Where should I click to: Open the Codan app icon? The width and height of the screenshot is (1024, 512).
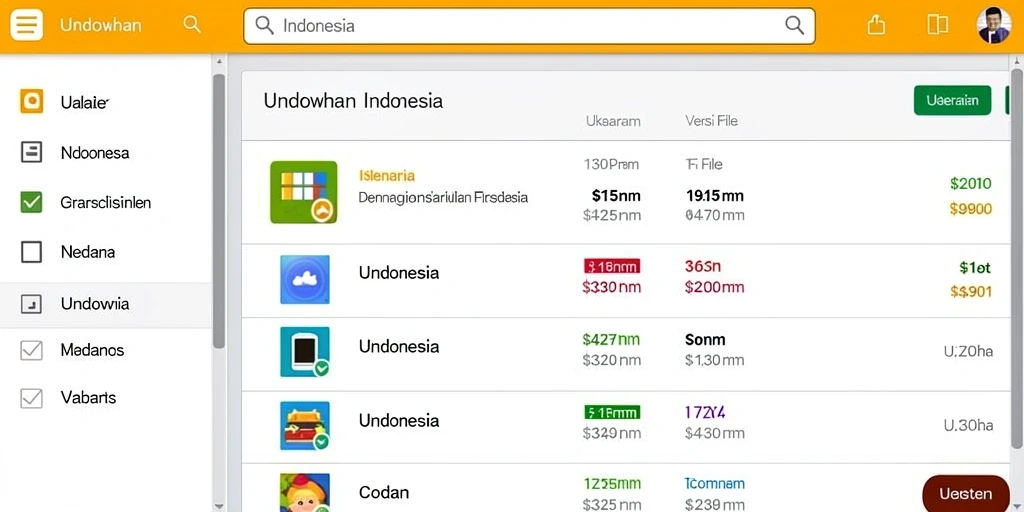pos(305,492)
